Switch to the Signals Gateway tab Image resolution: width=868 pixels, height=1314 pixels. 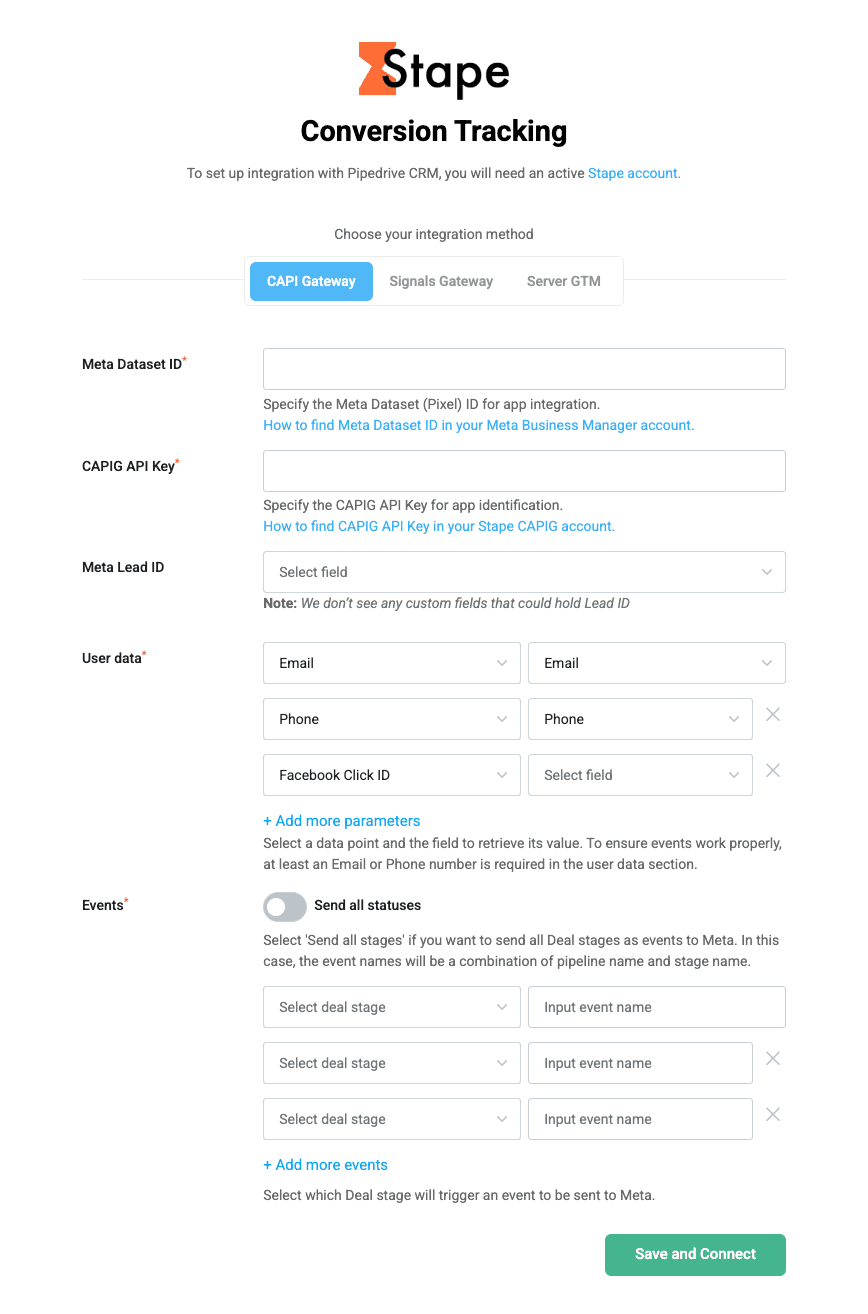coord(441,281)
